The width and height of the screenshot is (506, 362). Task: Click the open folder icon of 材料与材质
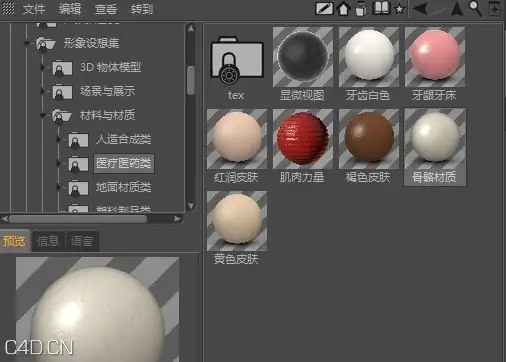pos(61,116)
